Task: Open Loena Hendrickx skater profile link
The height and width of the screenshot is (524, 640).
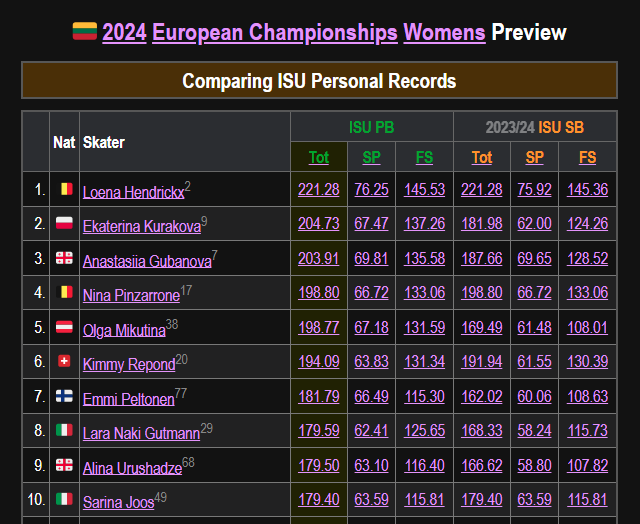Action: [x=132, y=191]
